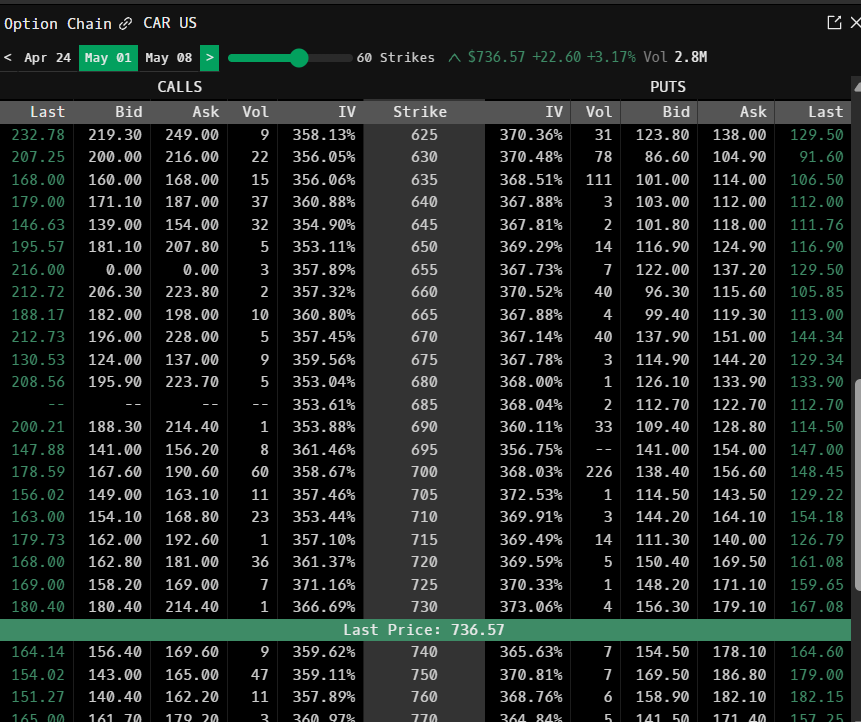This screenshot has height=722, width=861.
Task: Sort calls by Vol column
Action: click(x=255, y=112)
